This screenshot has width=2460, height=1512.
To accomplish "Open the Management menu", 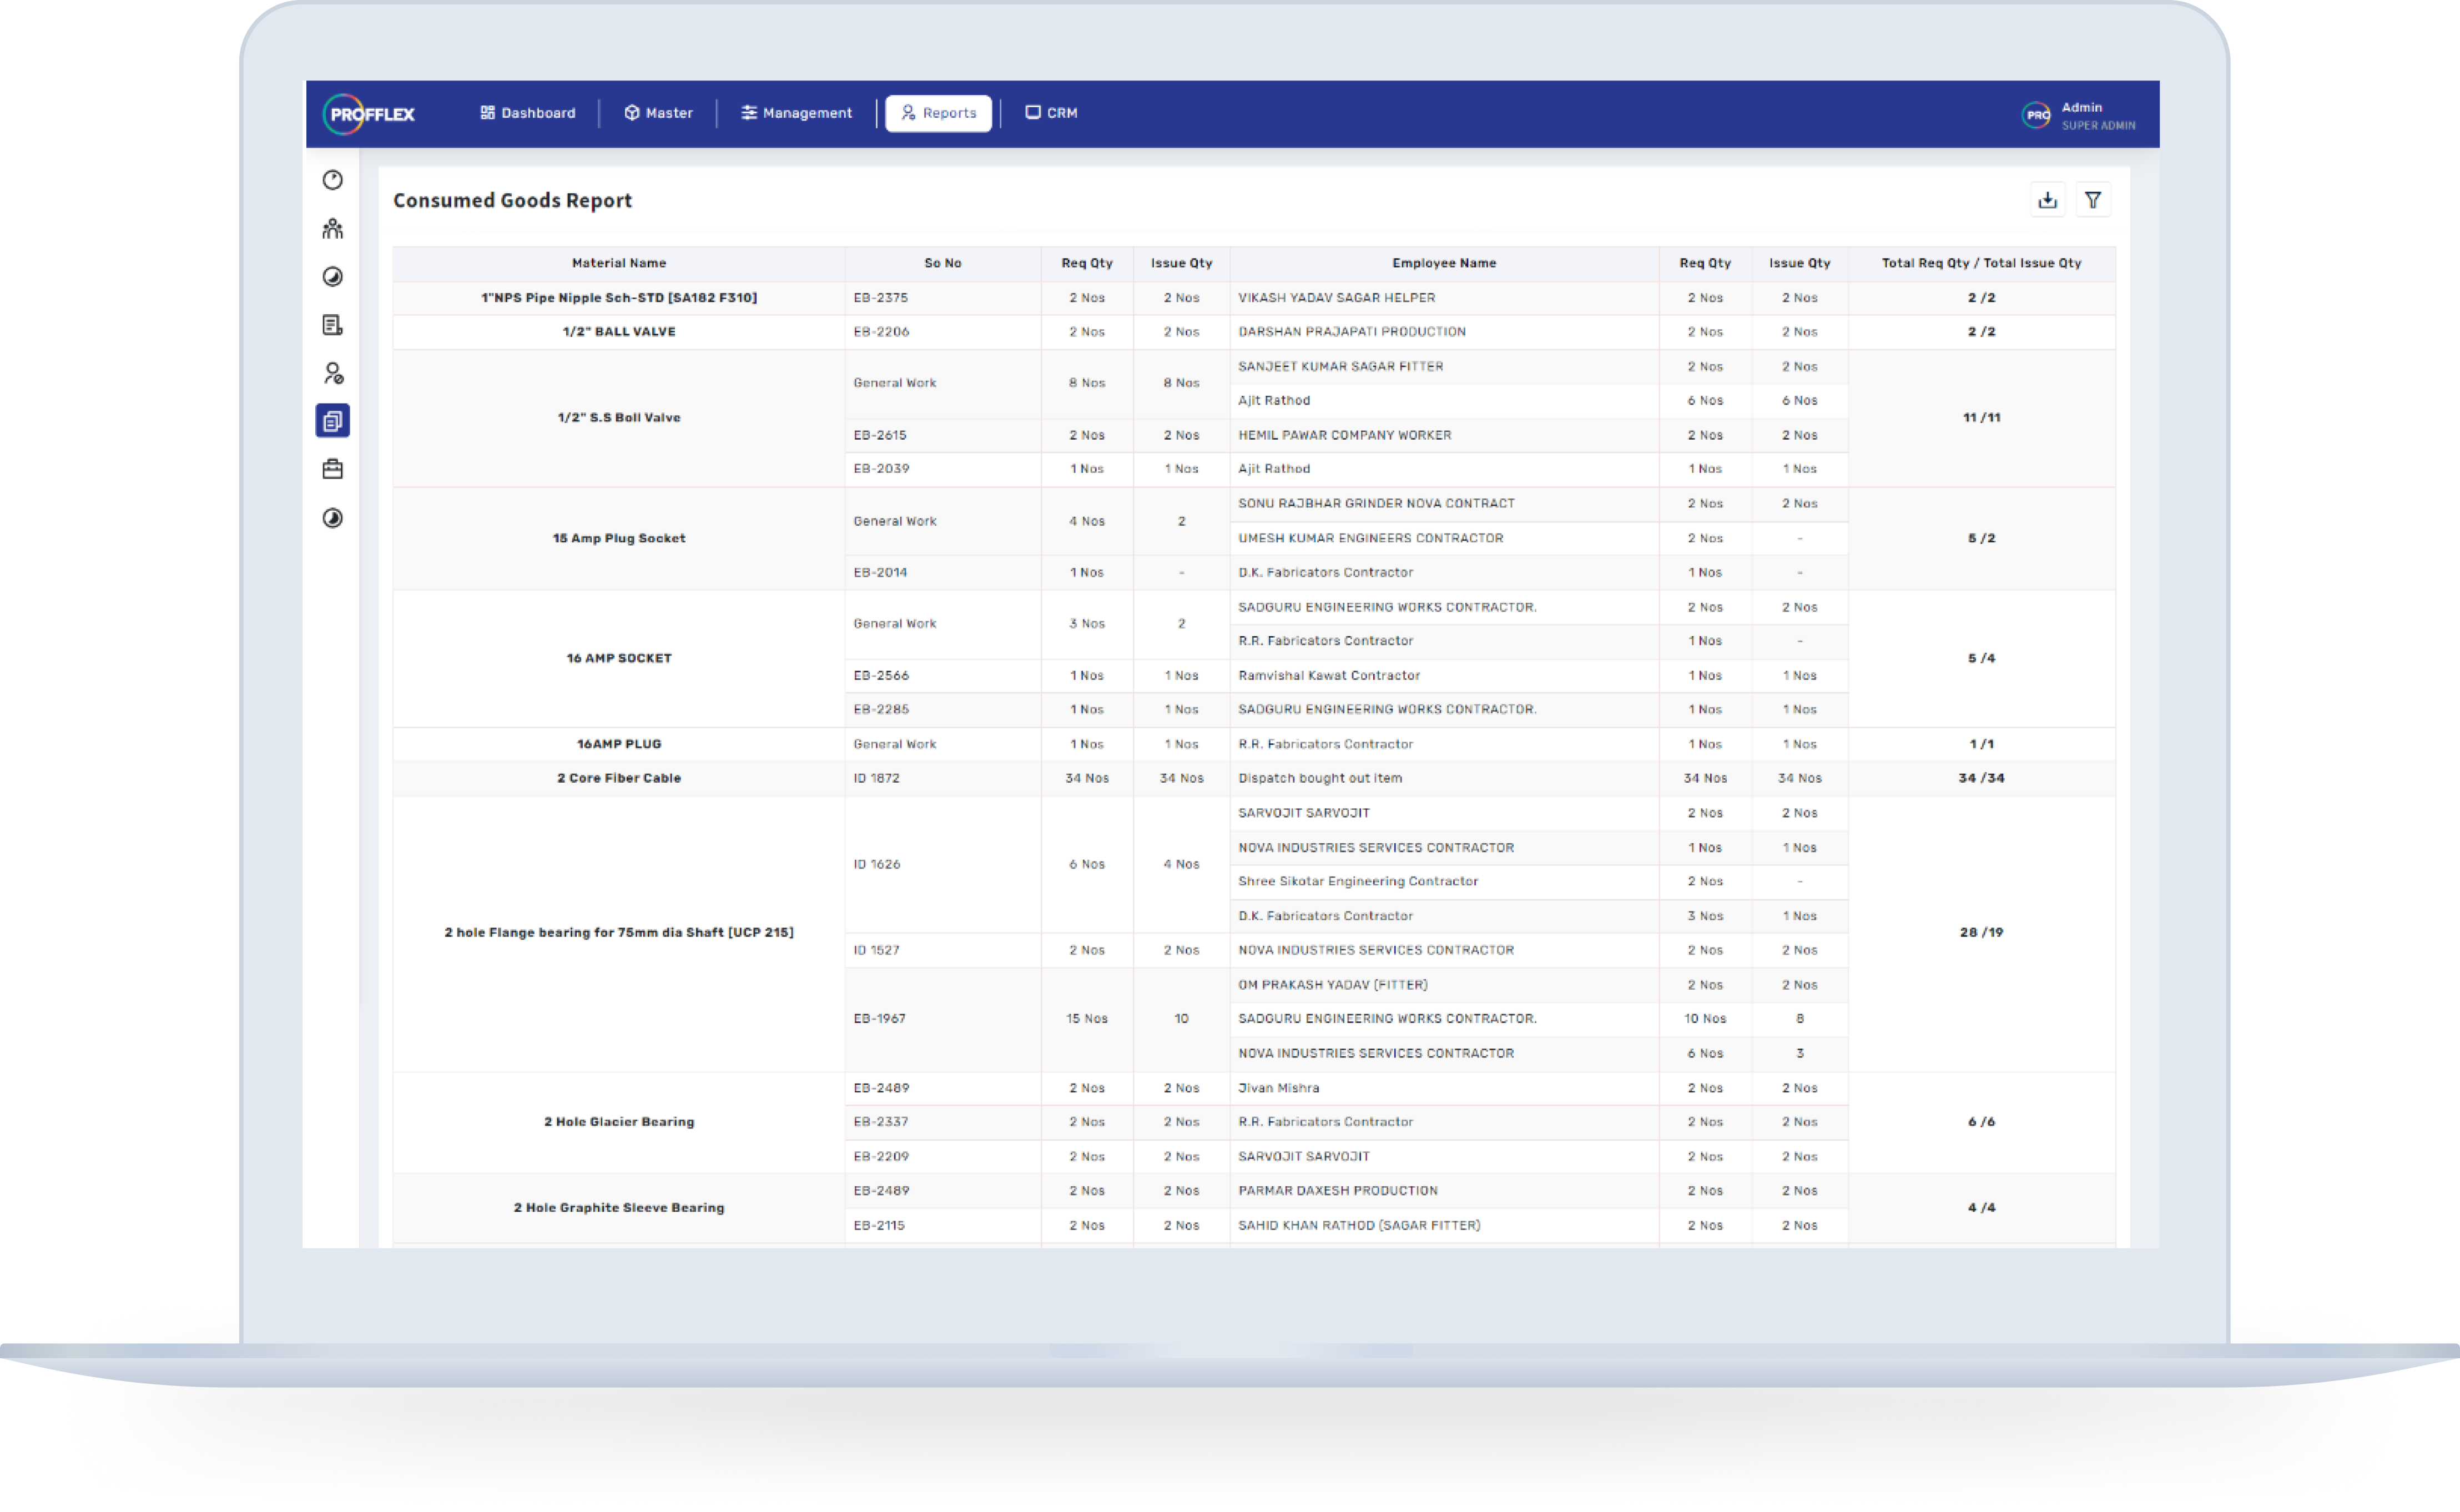I will tap(796, 113).
